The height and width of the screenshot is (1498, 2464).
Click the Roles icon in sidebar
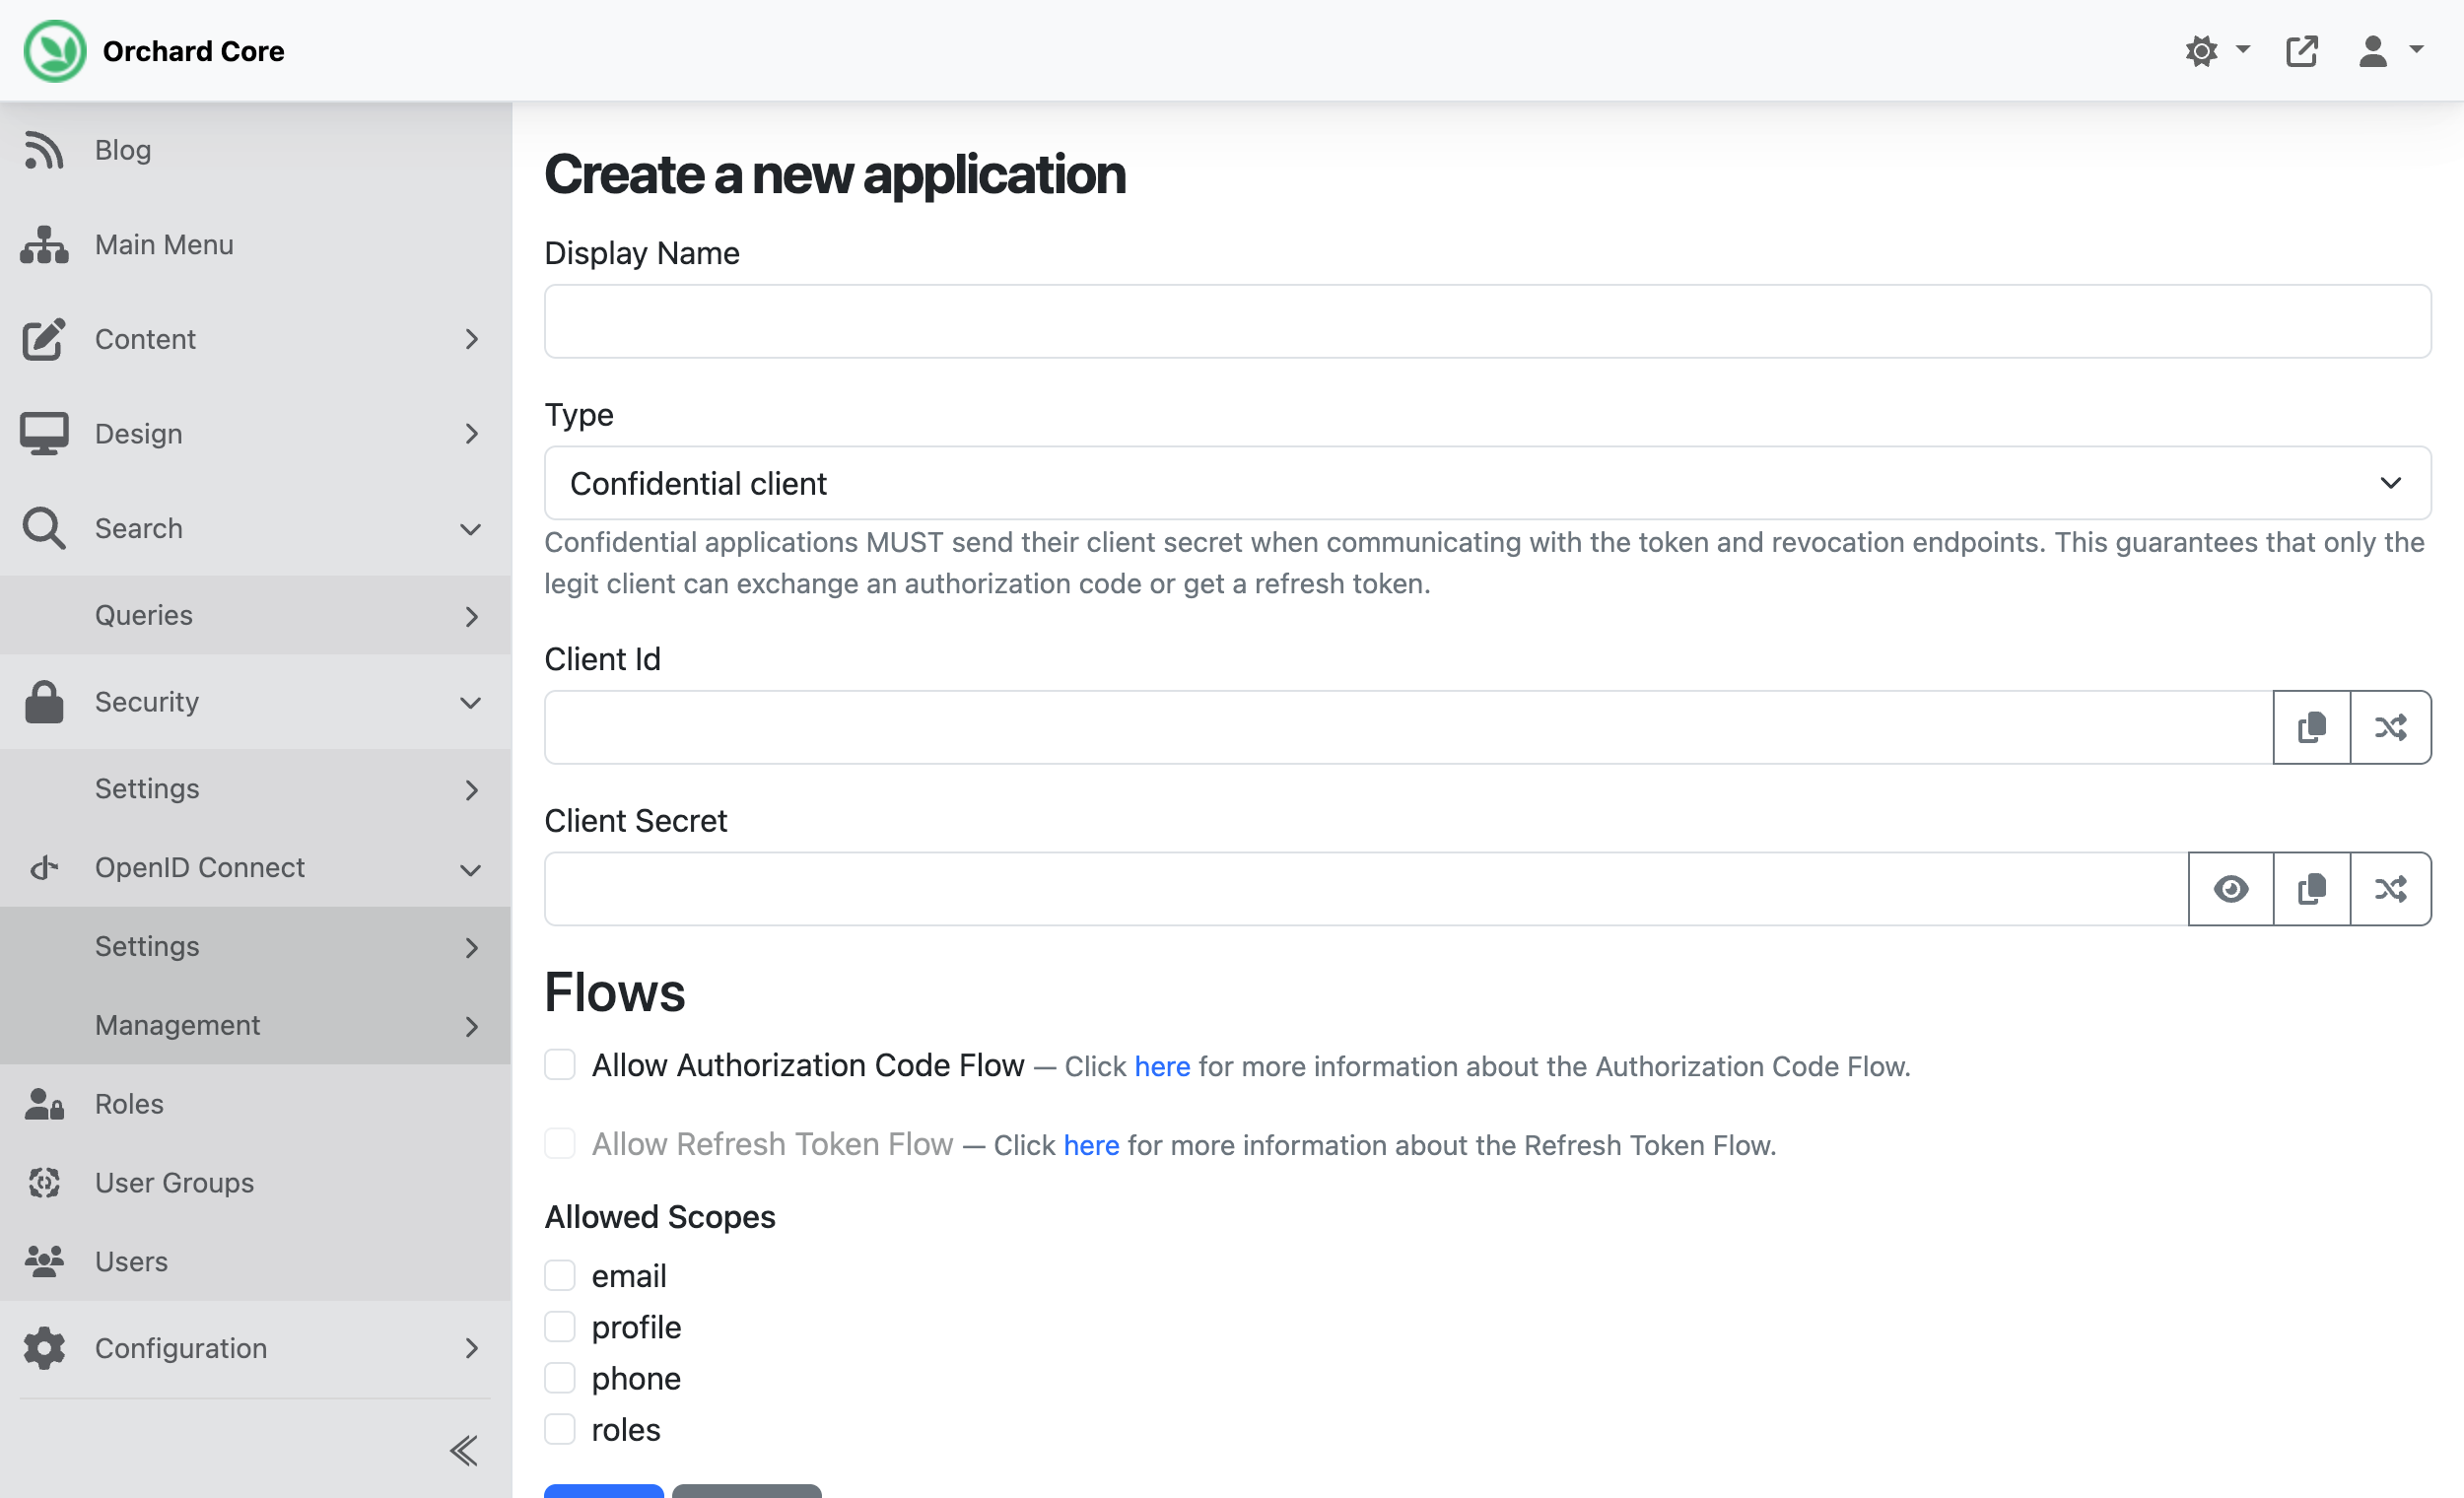pos(44,1104)
